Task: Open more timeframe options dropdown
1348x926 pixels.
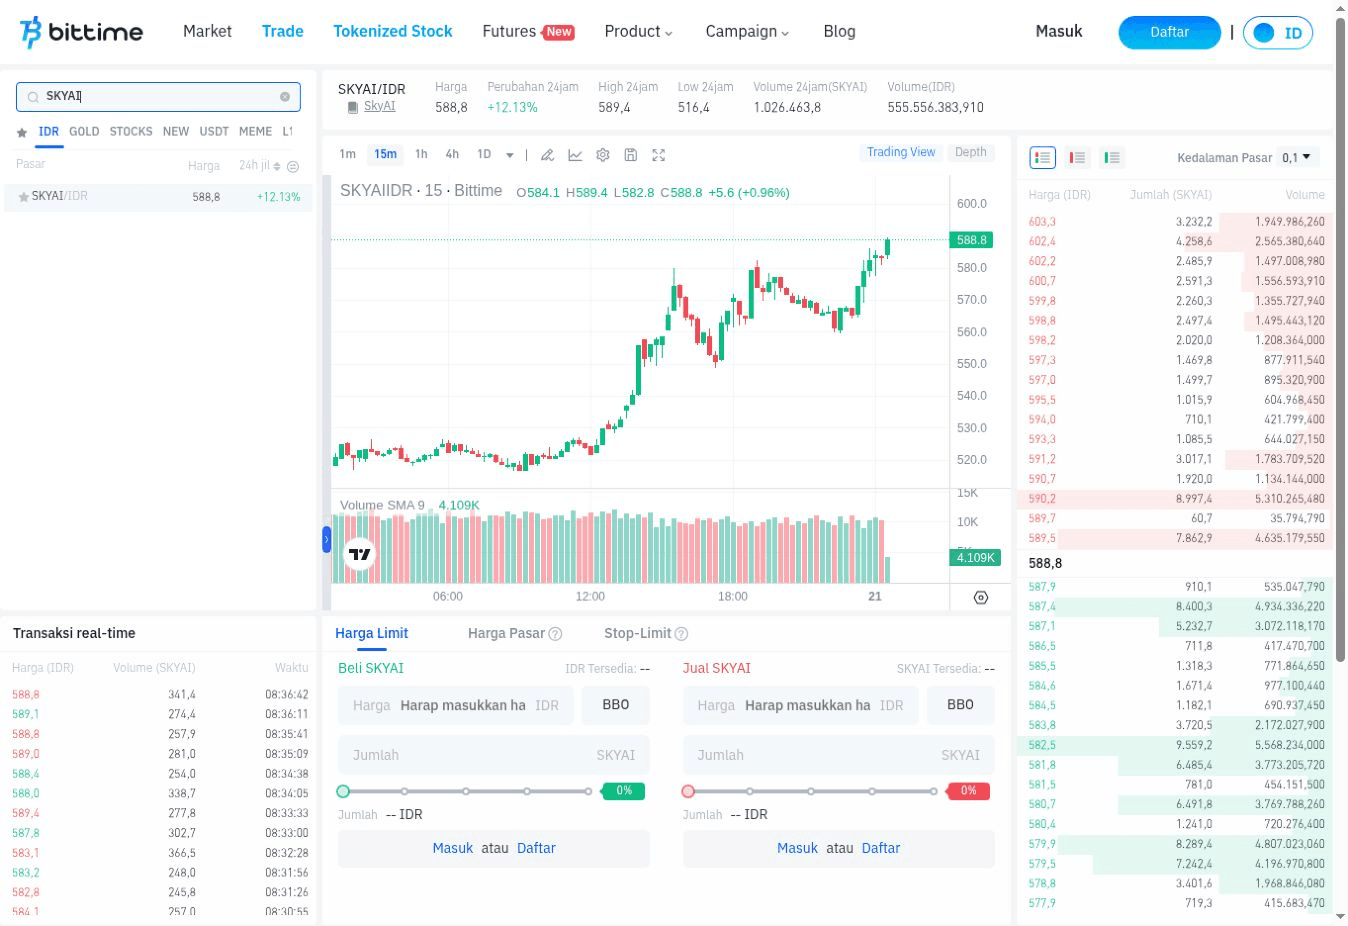Action: pos(510,155)
